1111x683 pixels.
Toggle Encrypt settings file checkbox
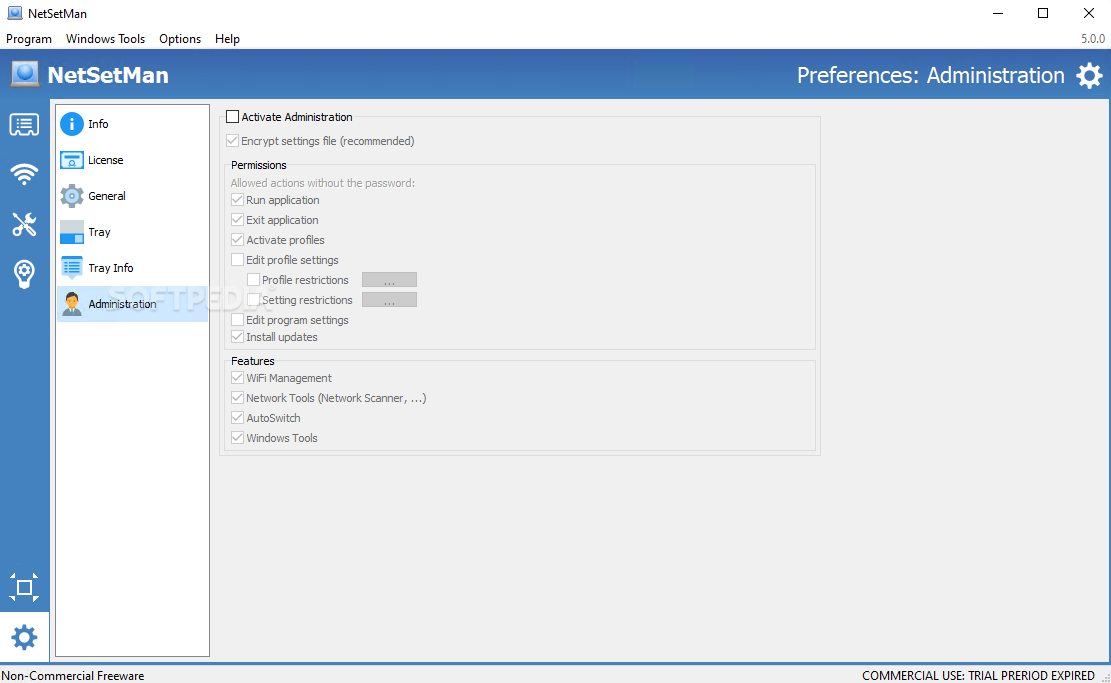pyautogui.click(x=232, y=141)
